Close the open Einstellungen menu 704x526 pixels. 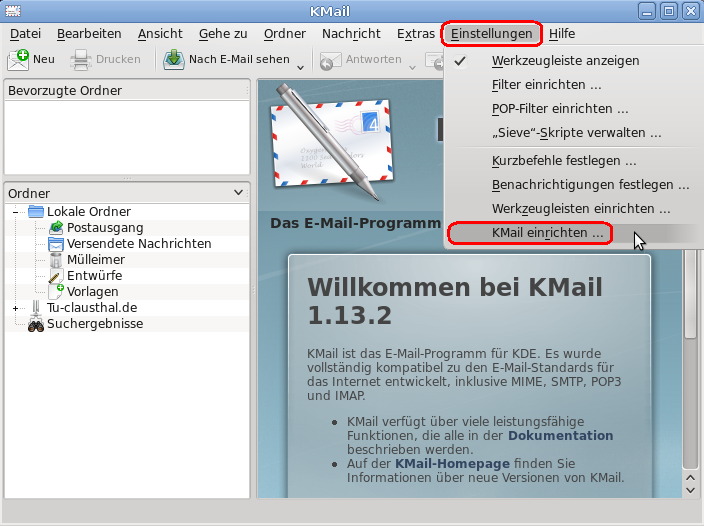[492, 34]
